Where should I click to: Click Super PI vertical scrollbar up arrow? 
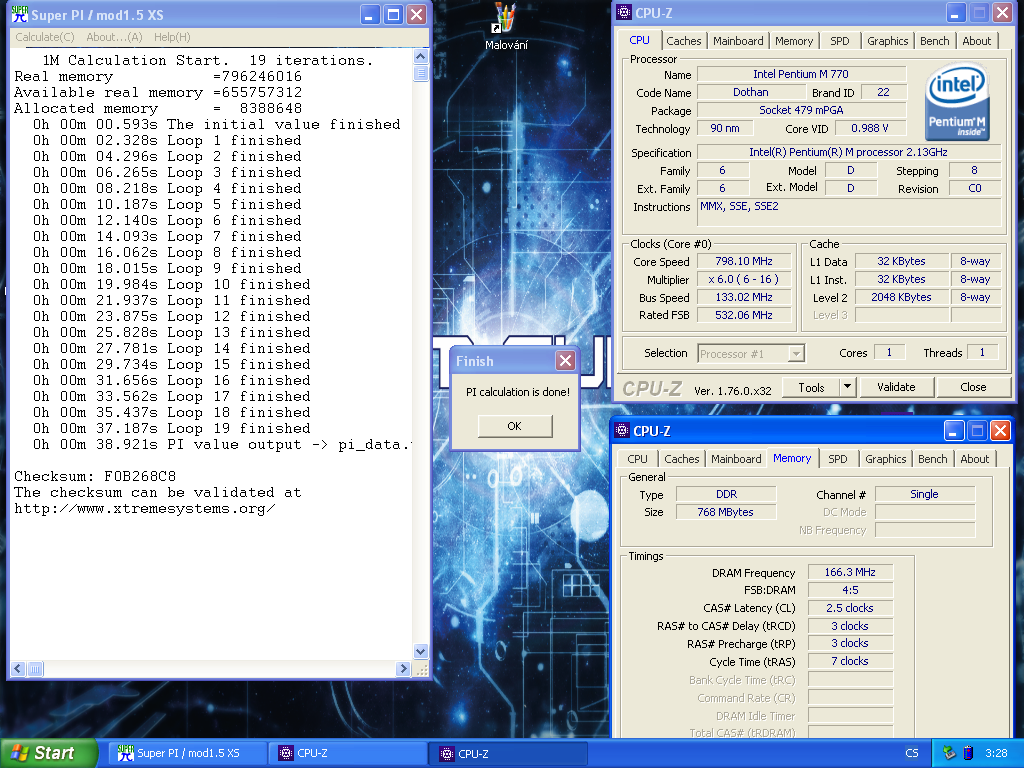pos(421,57)
